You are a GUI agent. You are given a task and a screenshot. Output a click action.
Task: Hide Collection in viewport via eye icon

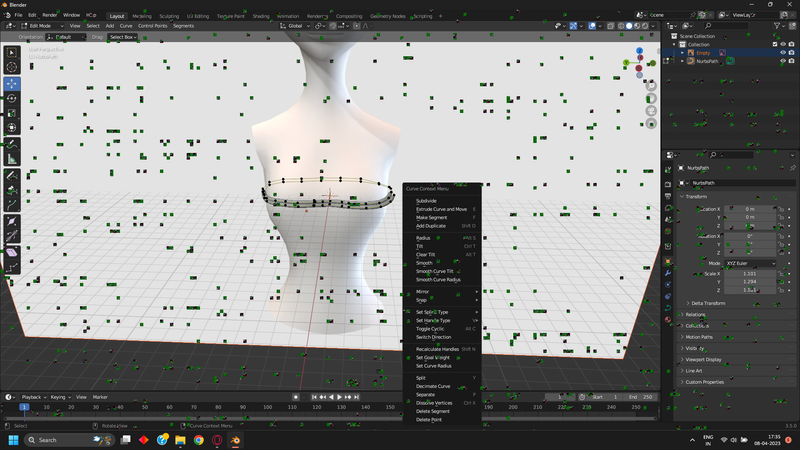pos(783,44)
